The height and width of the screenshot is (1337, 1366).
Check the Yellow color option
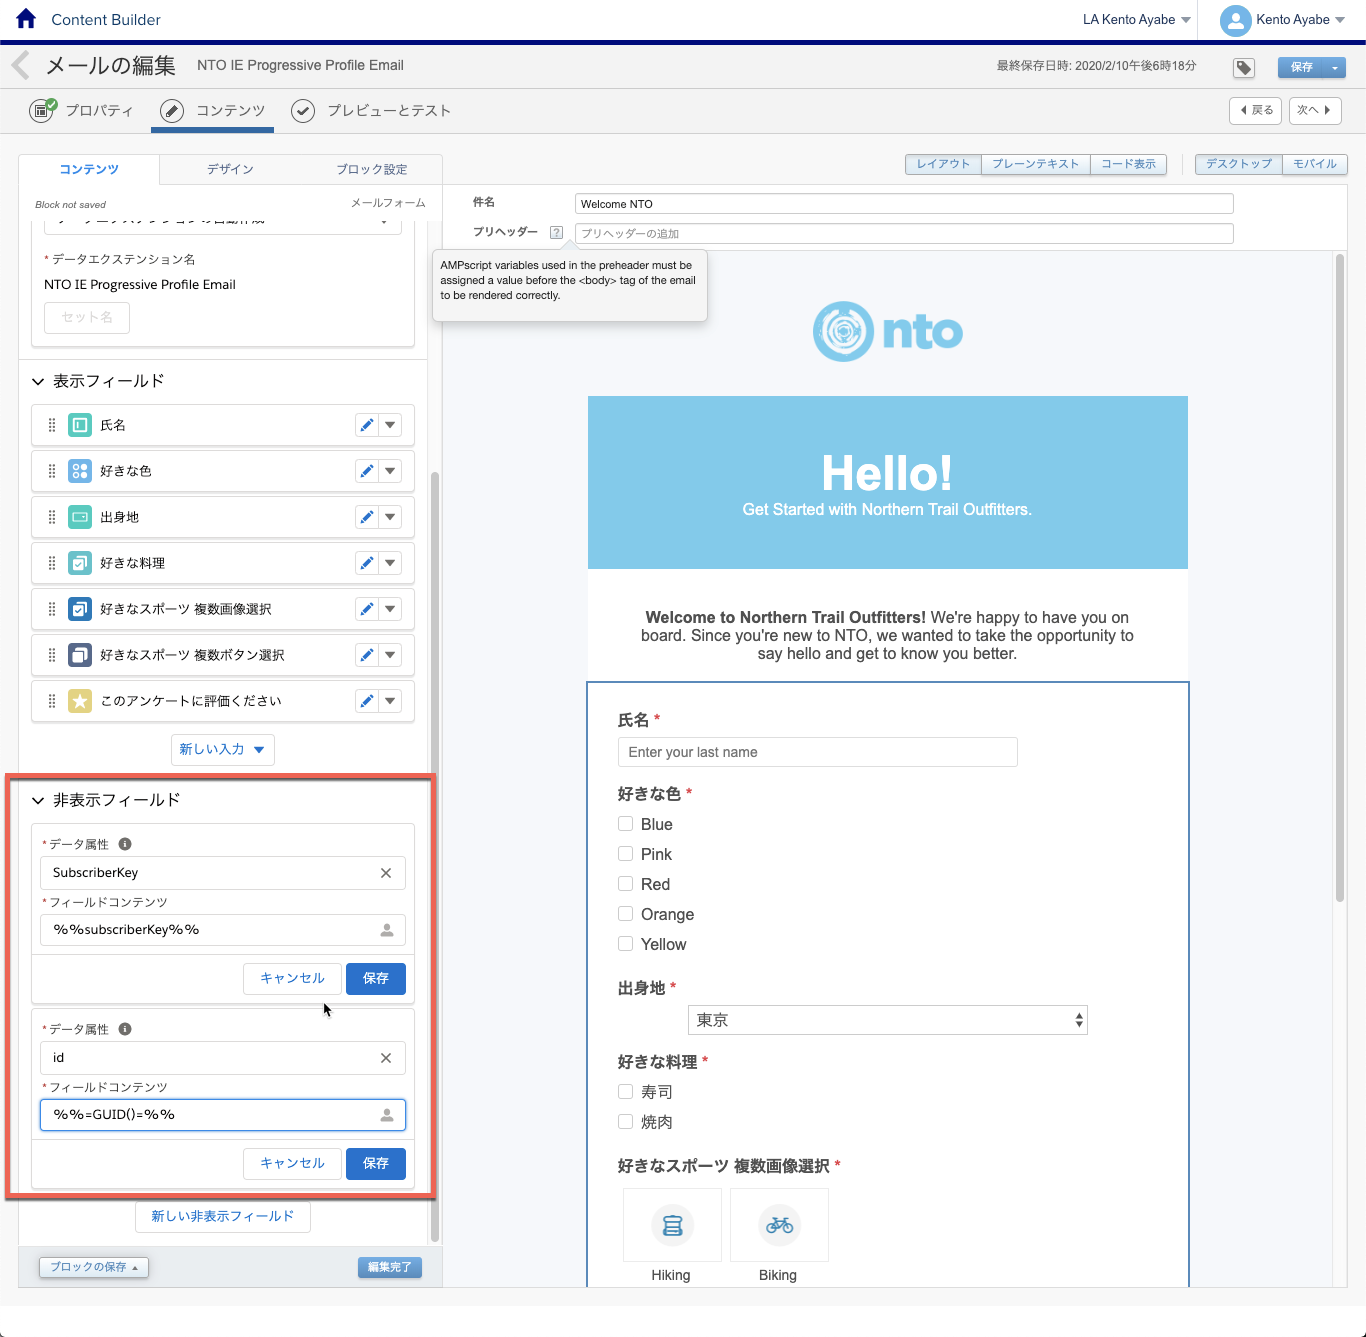[626, 944]
